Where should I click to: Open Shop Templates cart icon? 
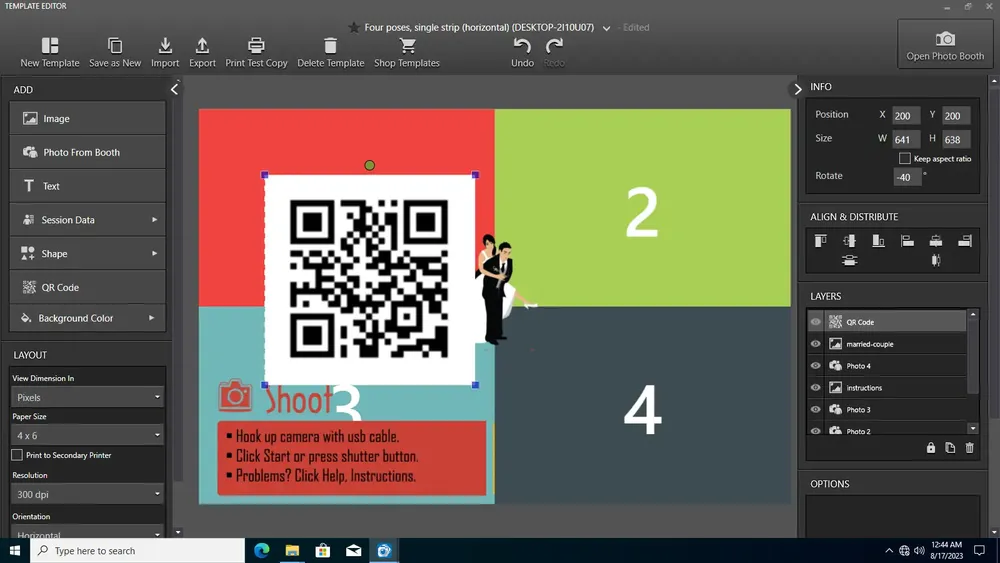(x=407, y=45)
